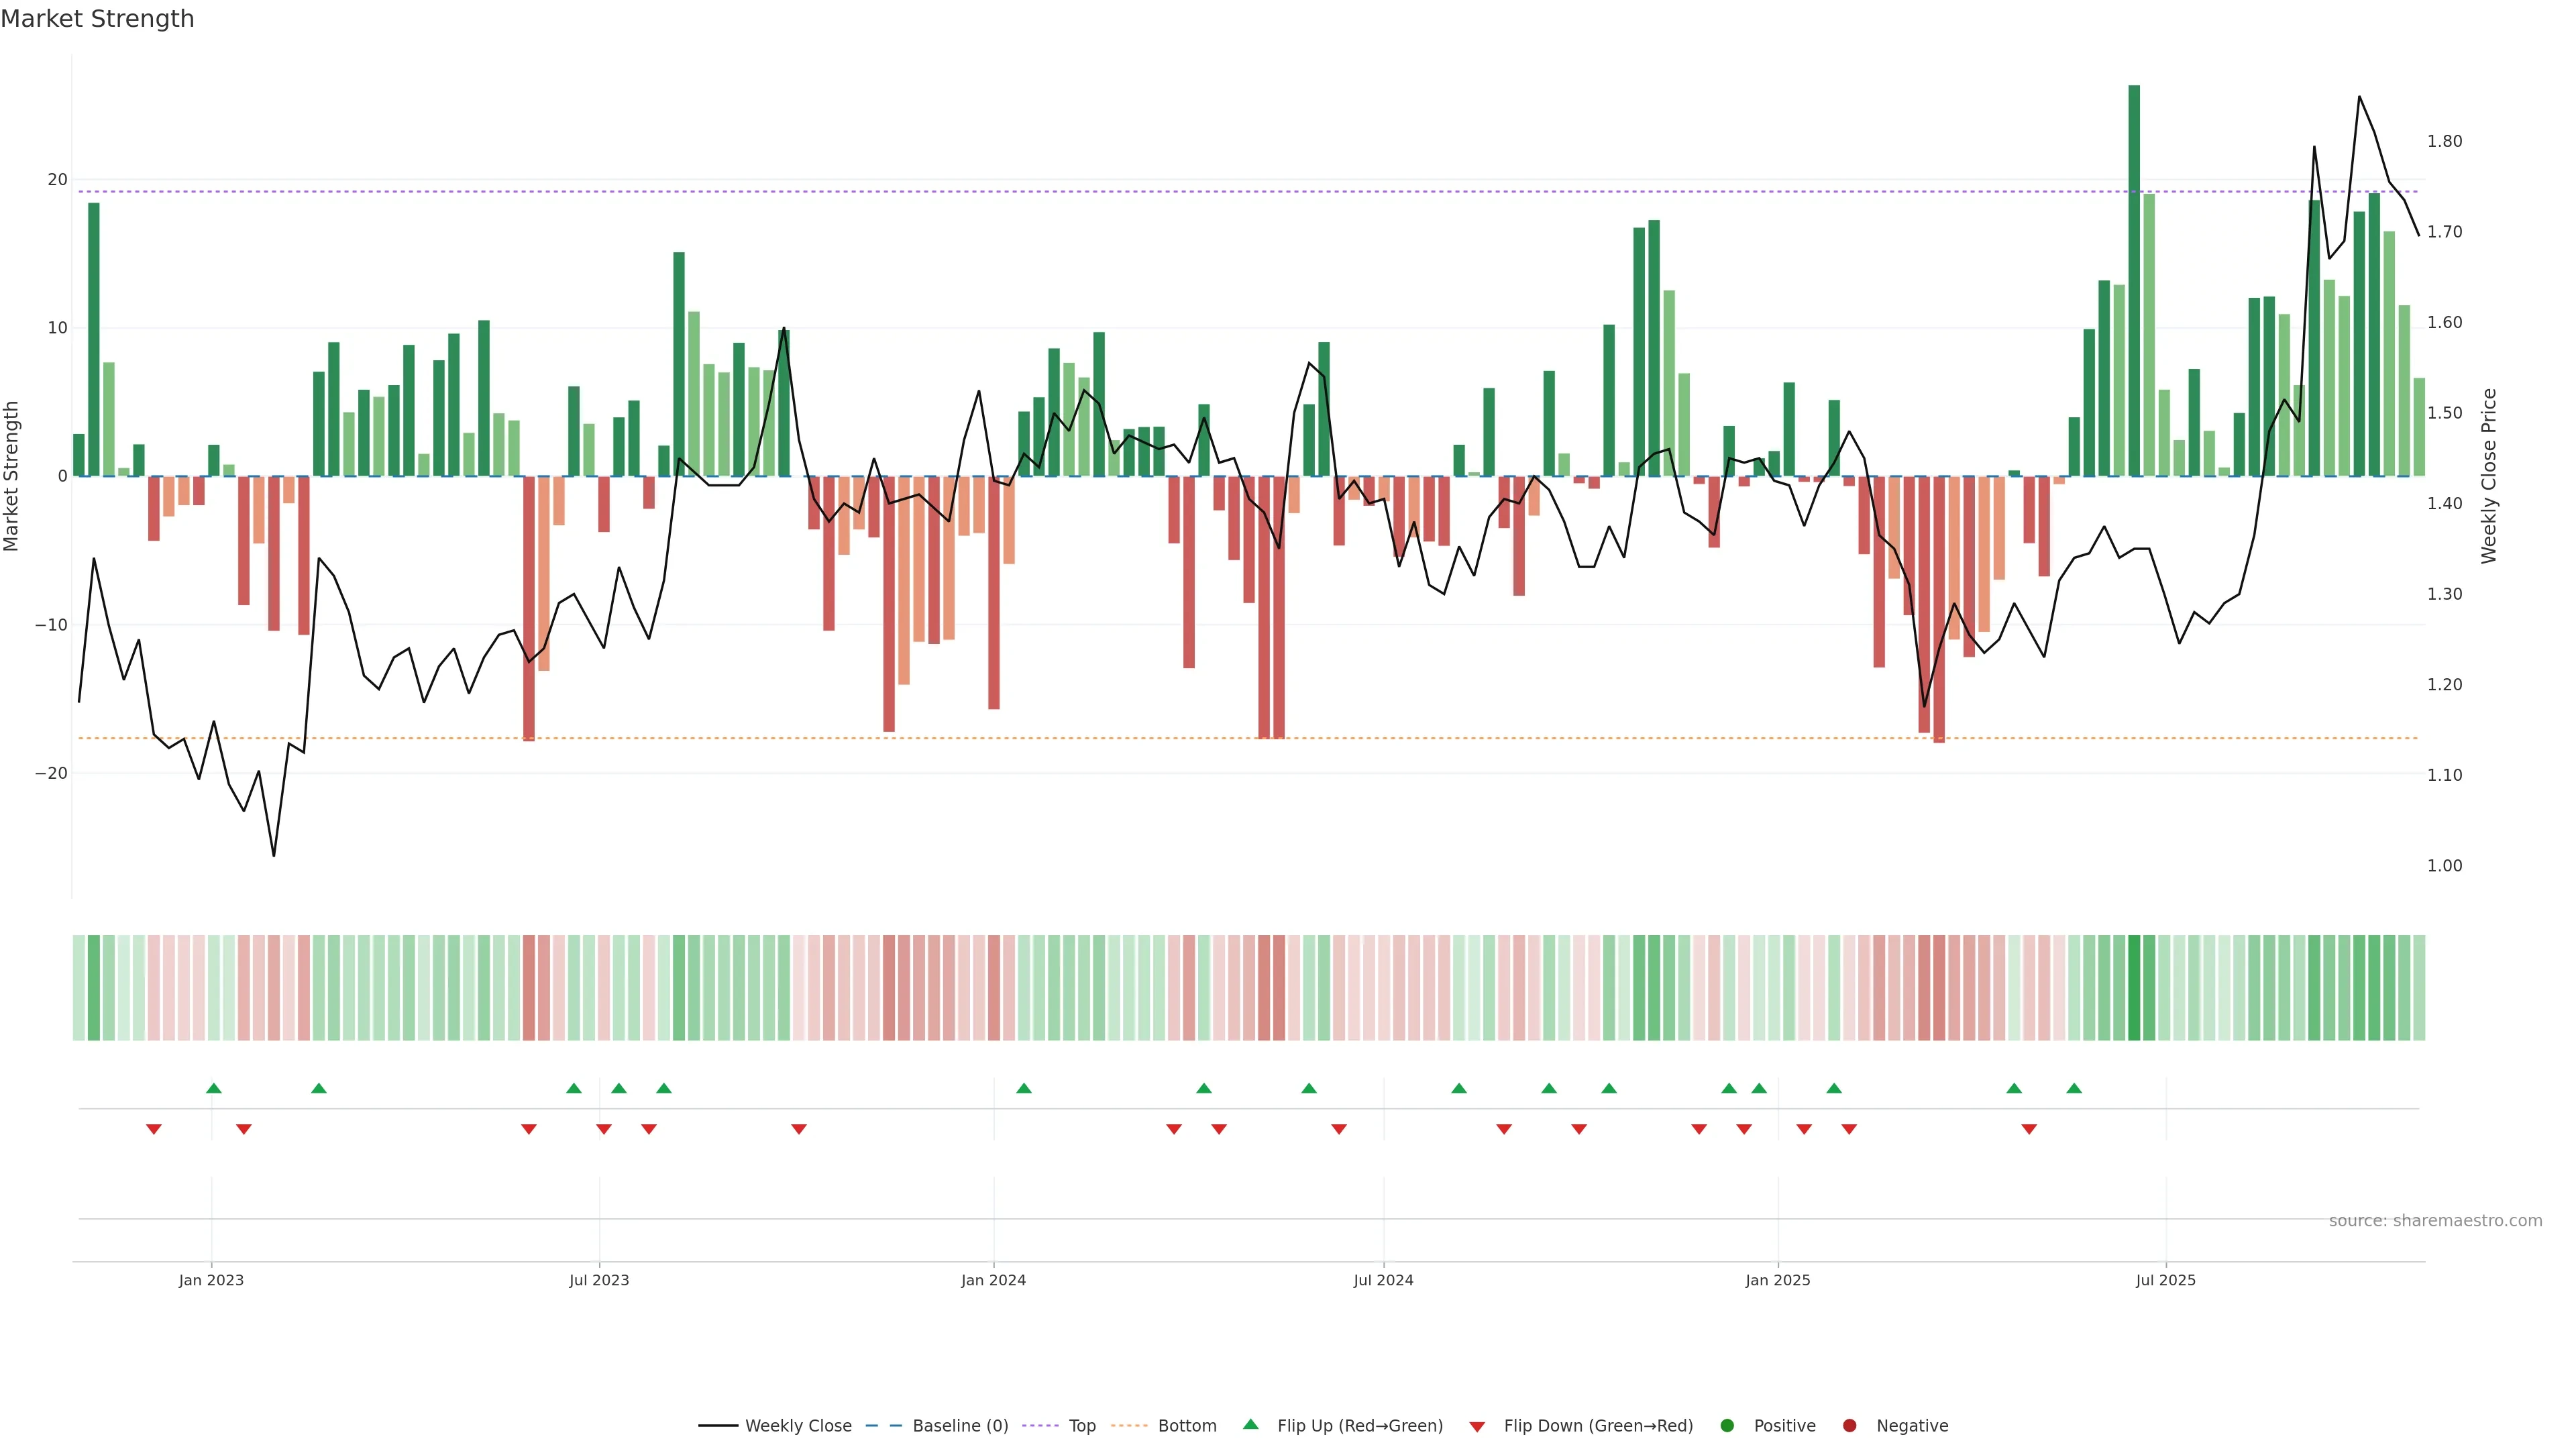Click the Bottom legend line icon
Image resolution: width=2576 pixels, height=1449 pixels.
1129,1426
